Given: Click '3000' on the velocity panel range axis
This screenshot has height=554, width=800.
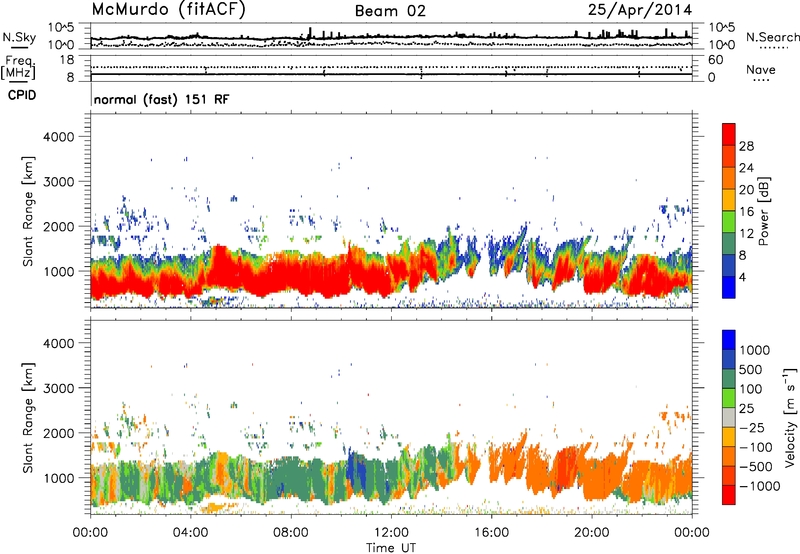Looking at the screenshot, I should (58, 388).
